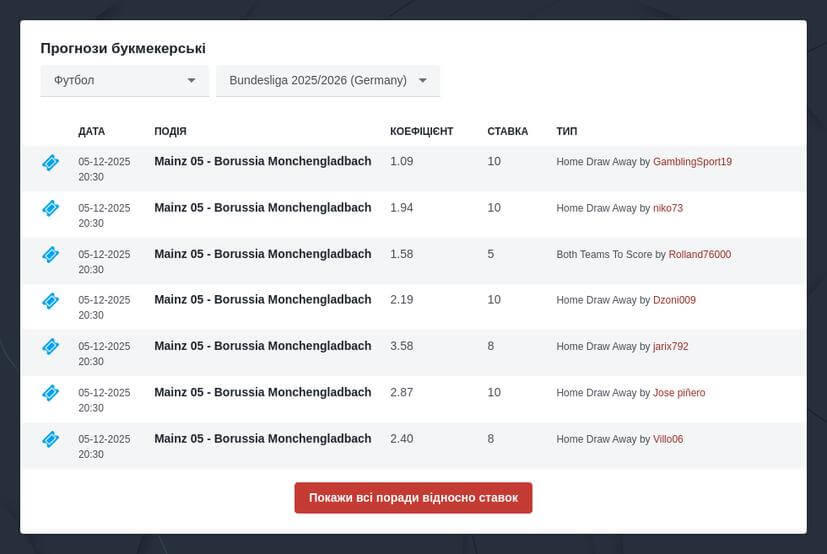This screenshot has width=827, height=554.
Task: Select the ticket icon beside Jose piñero's tip
Action: tap(50, 393)
